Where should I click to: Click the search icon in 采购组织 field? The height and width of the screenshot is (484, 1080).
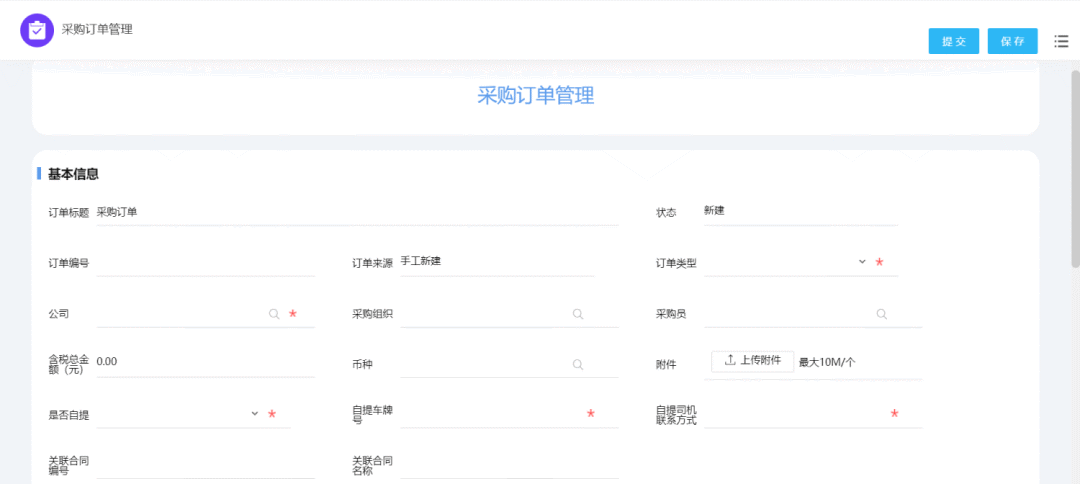[578, 314]
